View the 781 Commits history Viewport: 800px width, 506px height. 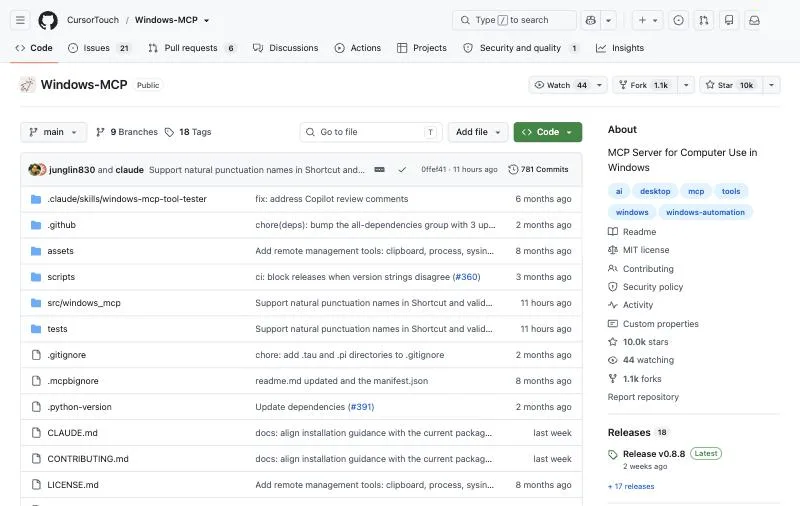tap(538, 169)
